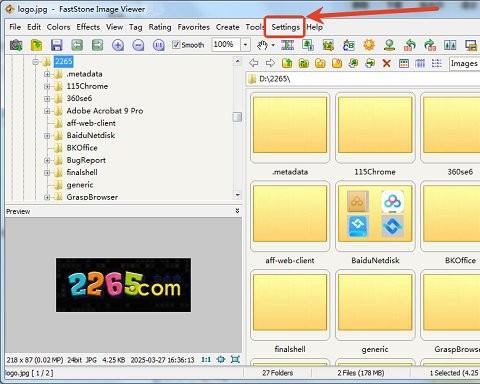Switch to list view icon

tap(437, 63)
